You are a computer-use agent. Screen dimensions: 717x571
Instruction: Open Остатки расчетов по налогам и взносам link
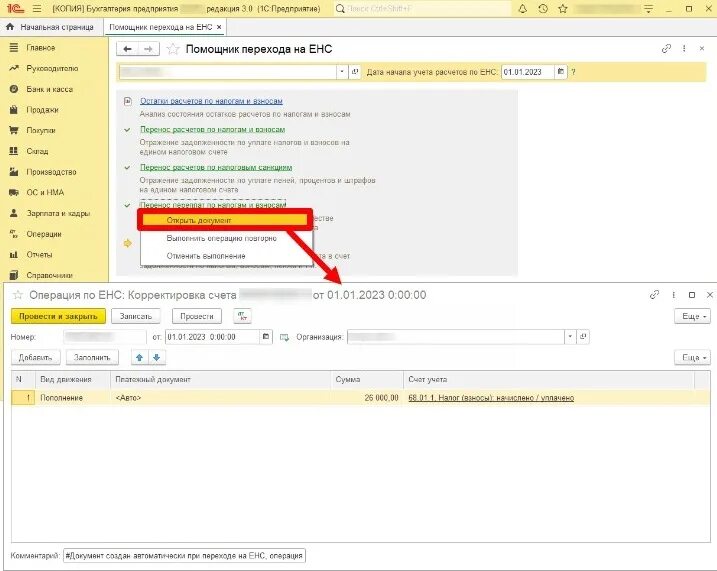[211, 101]
